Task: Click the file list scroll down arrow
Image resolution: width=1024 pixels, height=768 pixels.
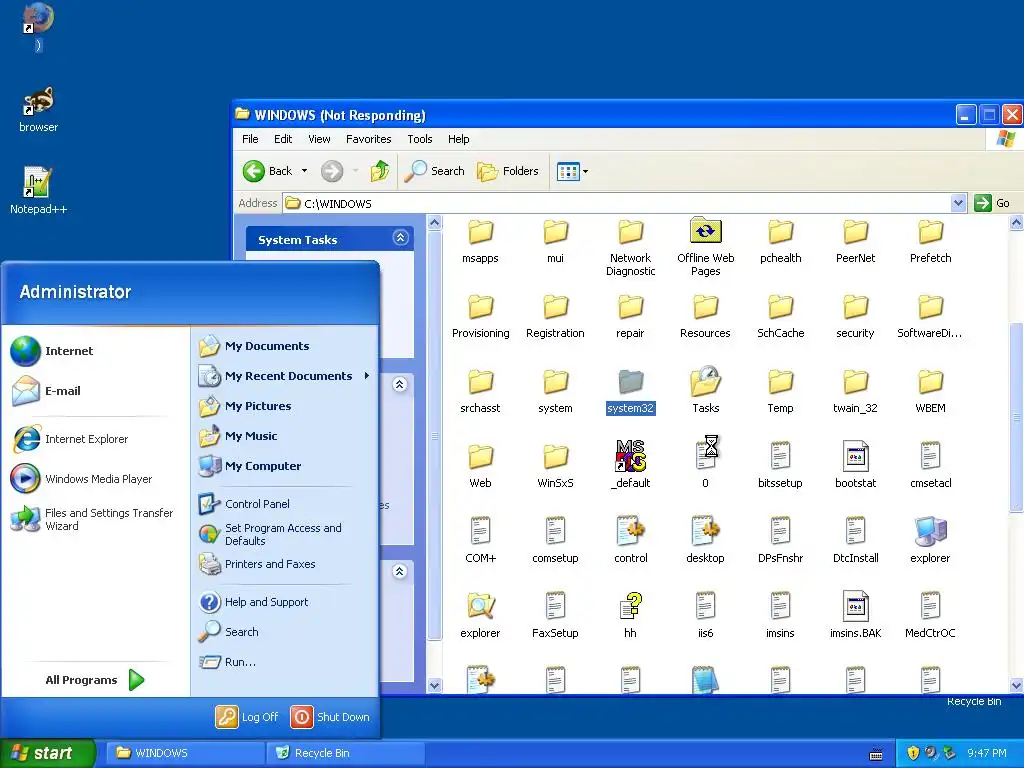Action: 1016,685
